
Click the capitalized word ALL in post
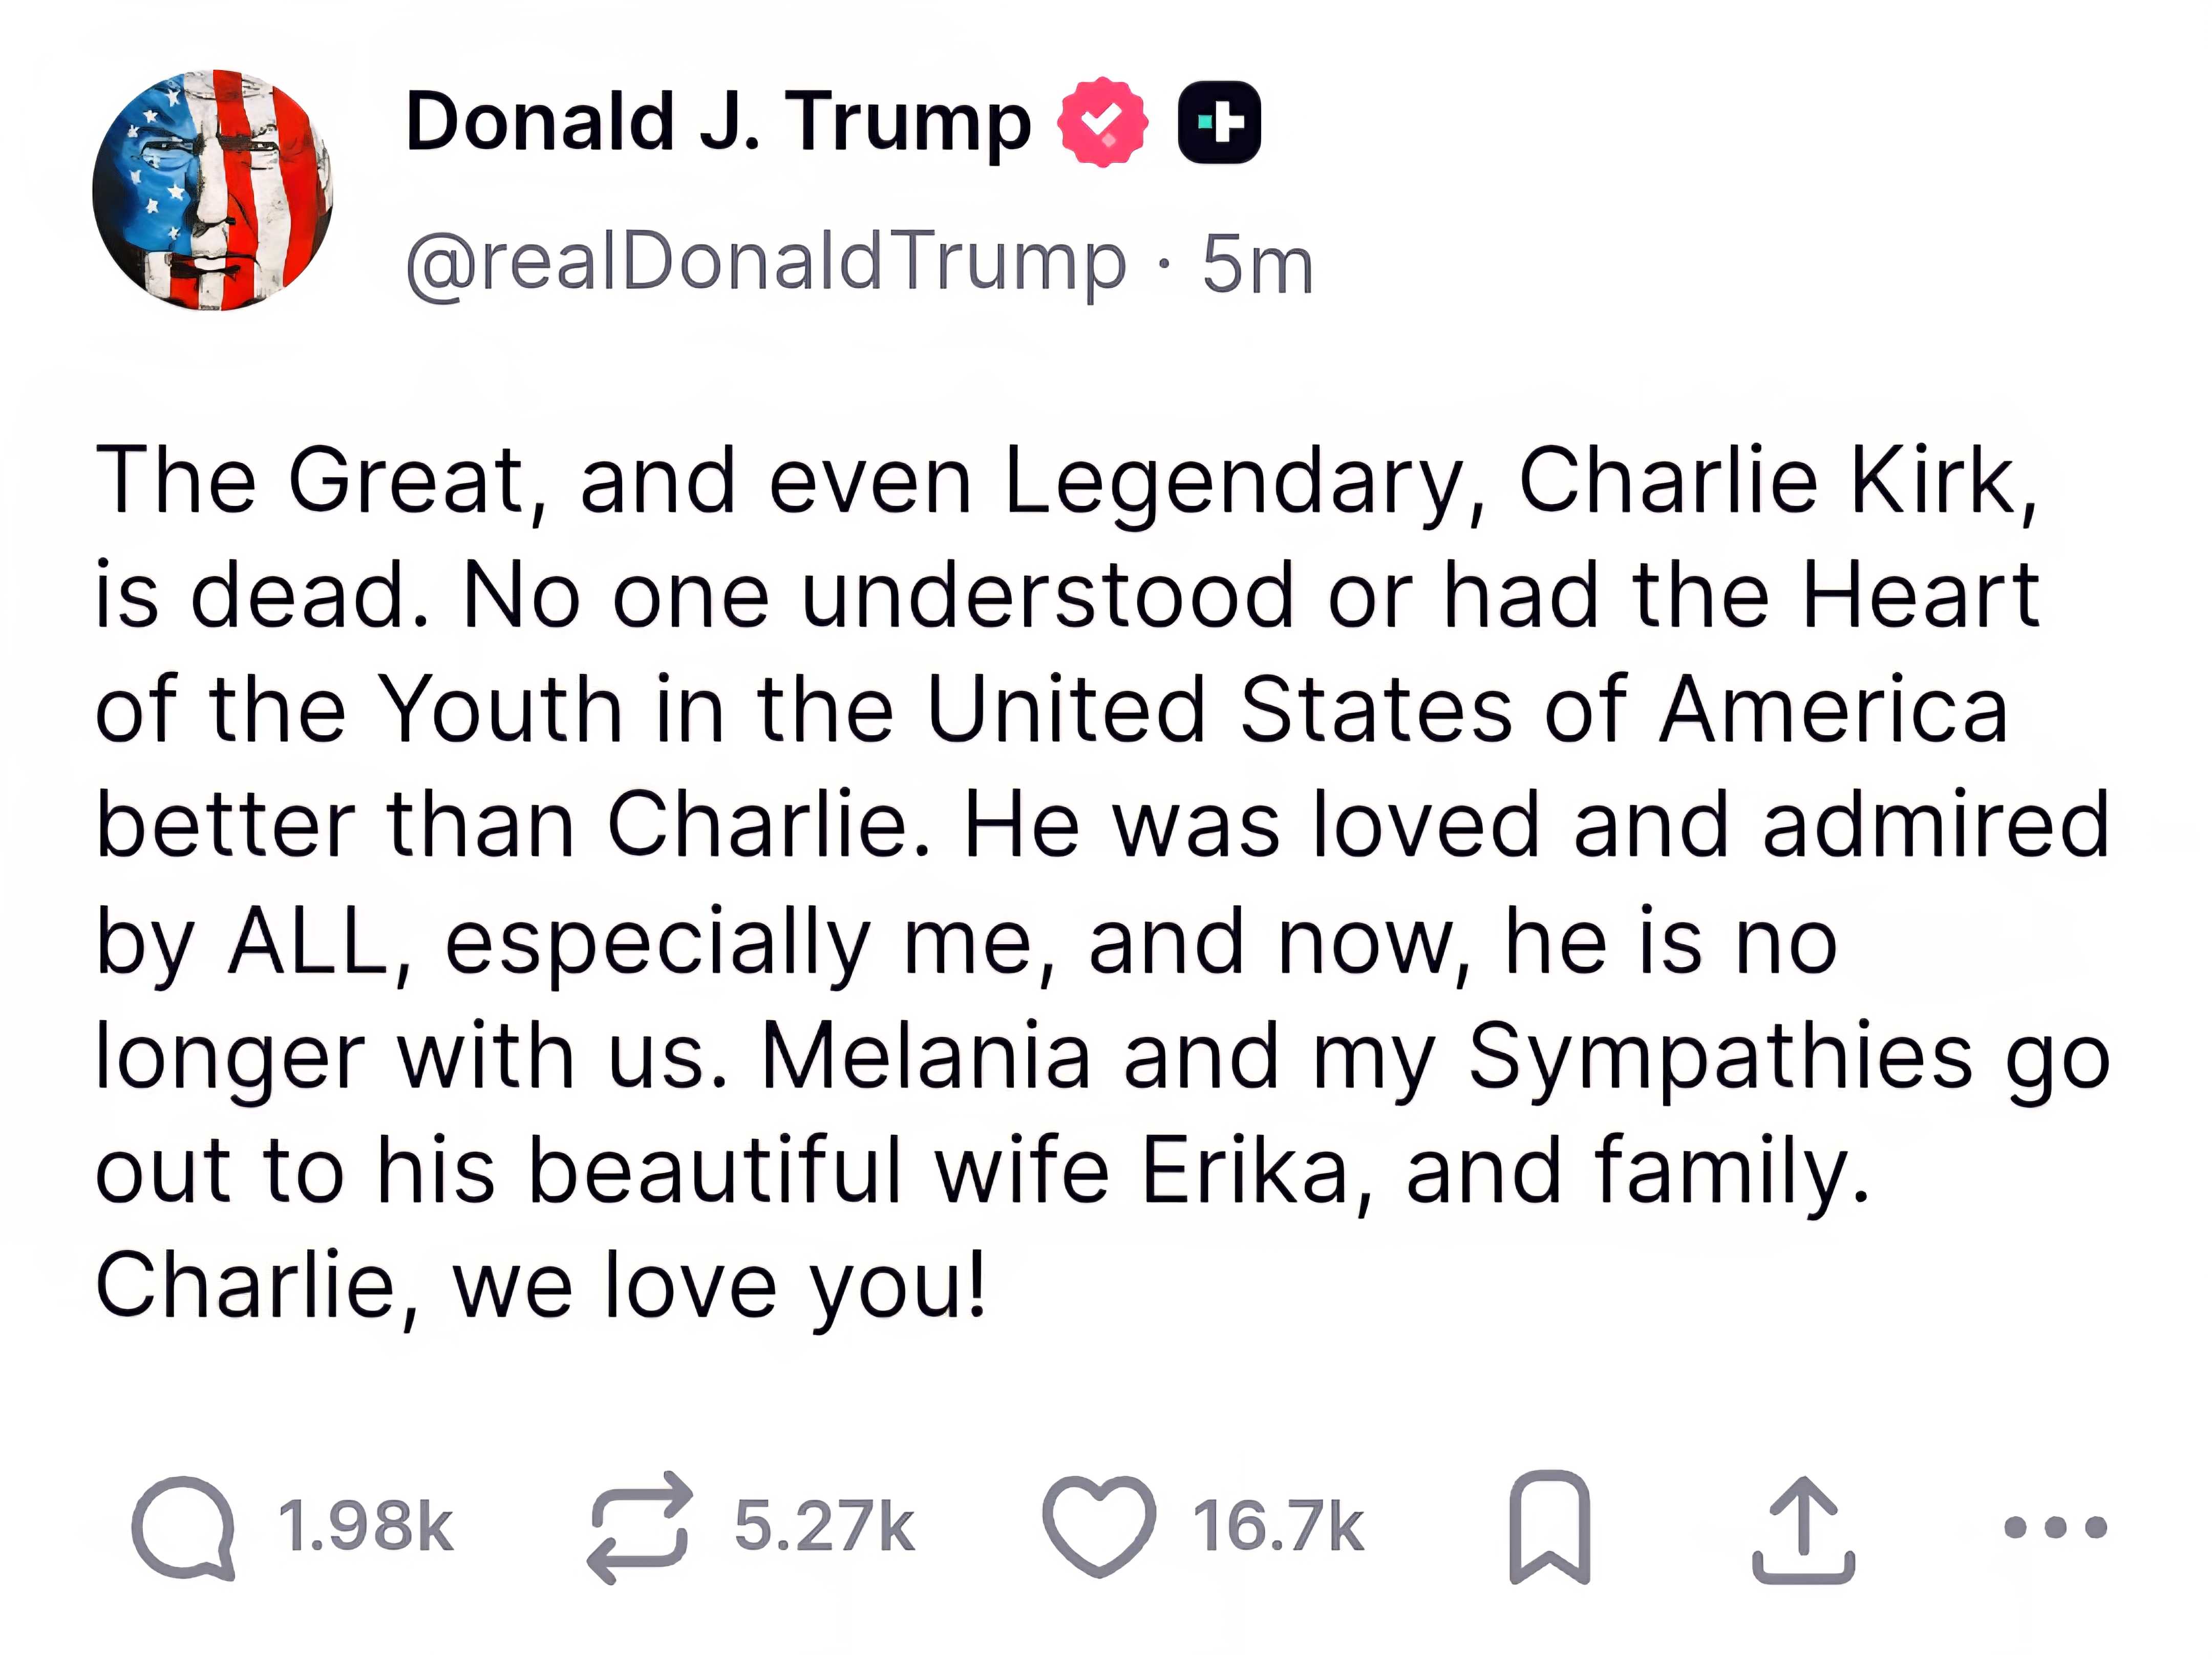[309, 941]
